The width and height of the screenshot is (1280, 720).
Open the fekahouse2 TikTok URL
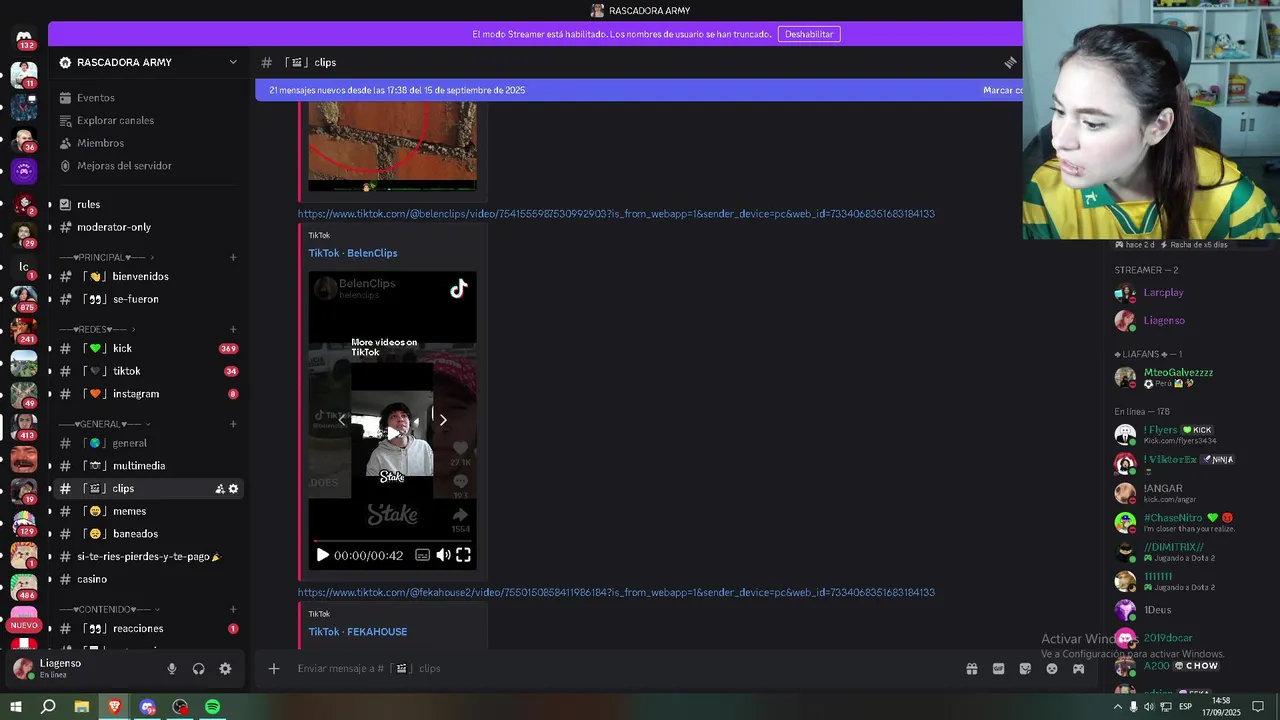pos(616,593)
